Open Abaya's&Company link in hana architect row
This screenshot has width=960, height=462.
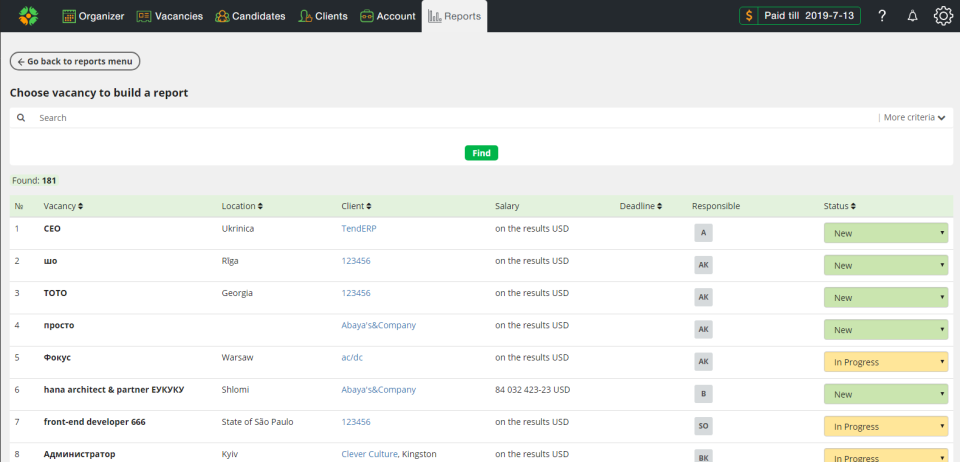pyautogui.click(x=378, y=390)
